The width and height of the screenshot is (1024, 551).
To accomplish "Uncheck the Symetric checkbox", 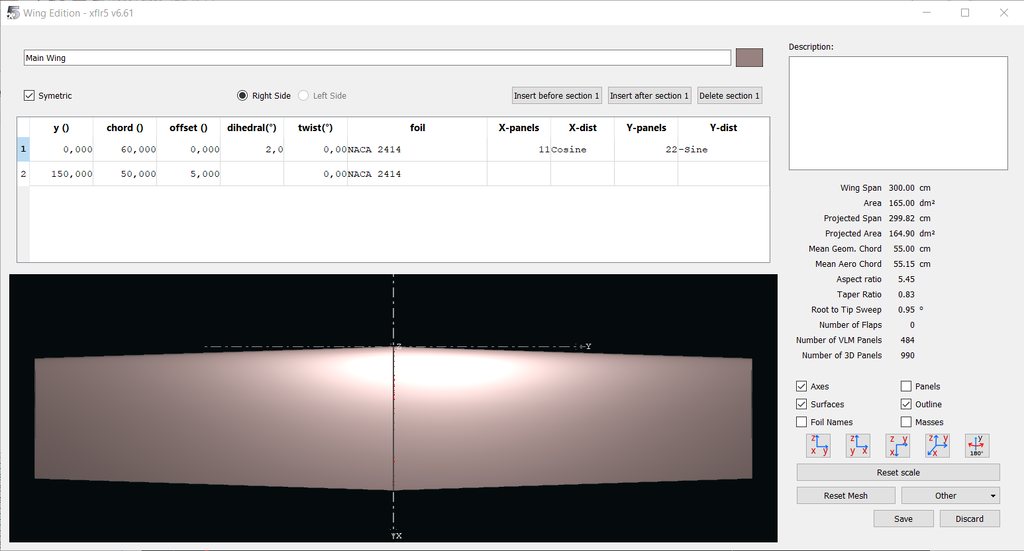I will pyautogui.click(x=30, y=96).
